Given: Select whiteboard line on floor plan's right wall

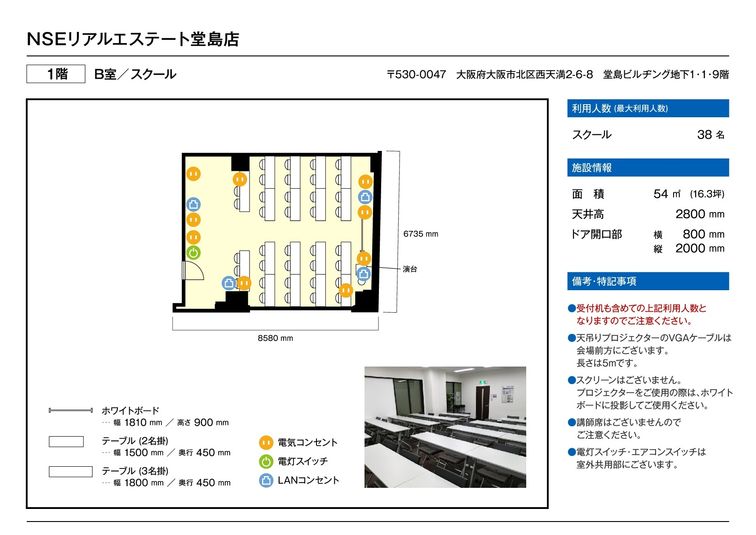Looking at the screenshot, I should (363, 235).
